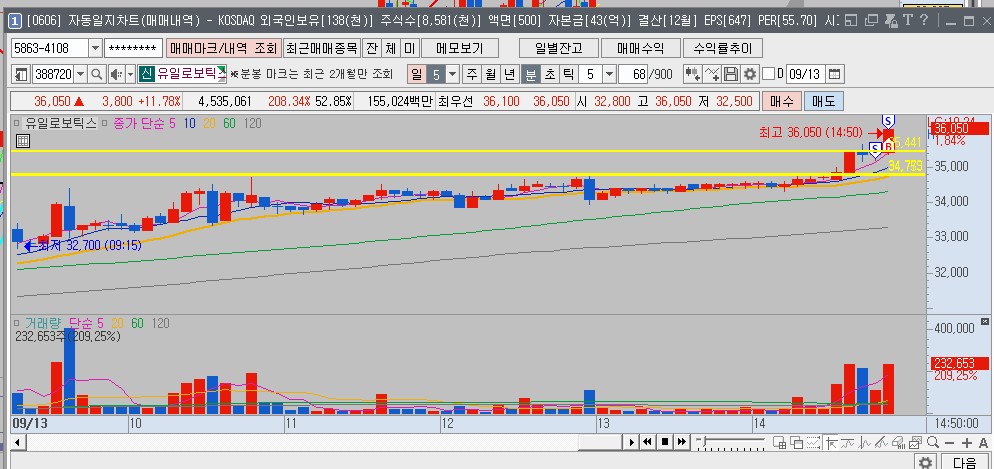Image resolution: width=994 pixels, height=469 pixels.
Task: Open 매매수익 trading profit
Action: pos(640,48)
